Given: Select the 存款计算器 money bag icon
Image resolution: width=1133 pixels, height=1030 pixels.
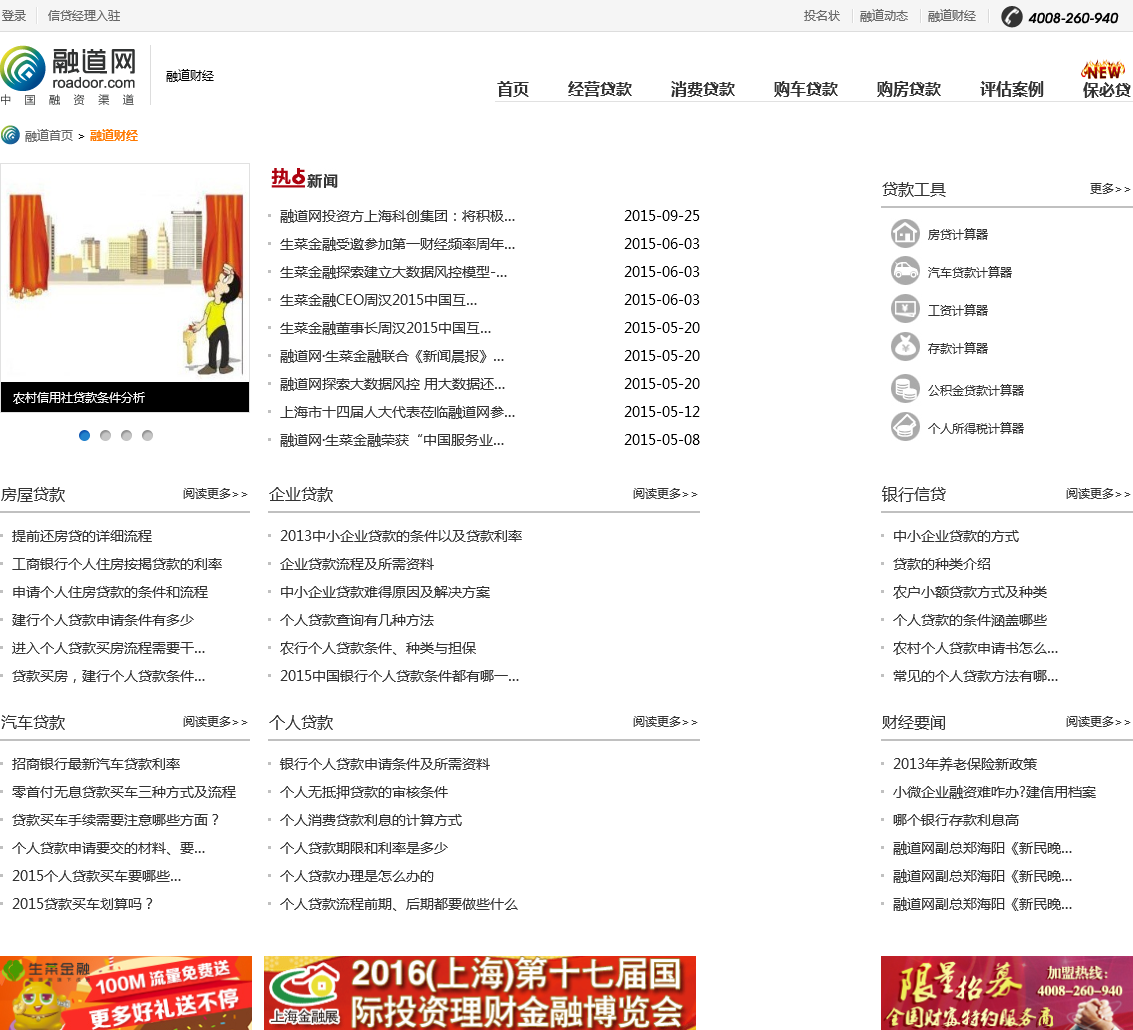Looking at the screenshot, I should point(905,347).
